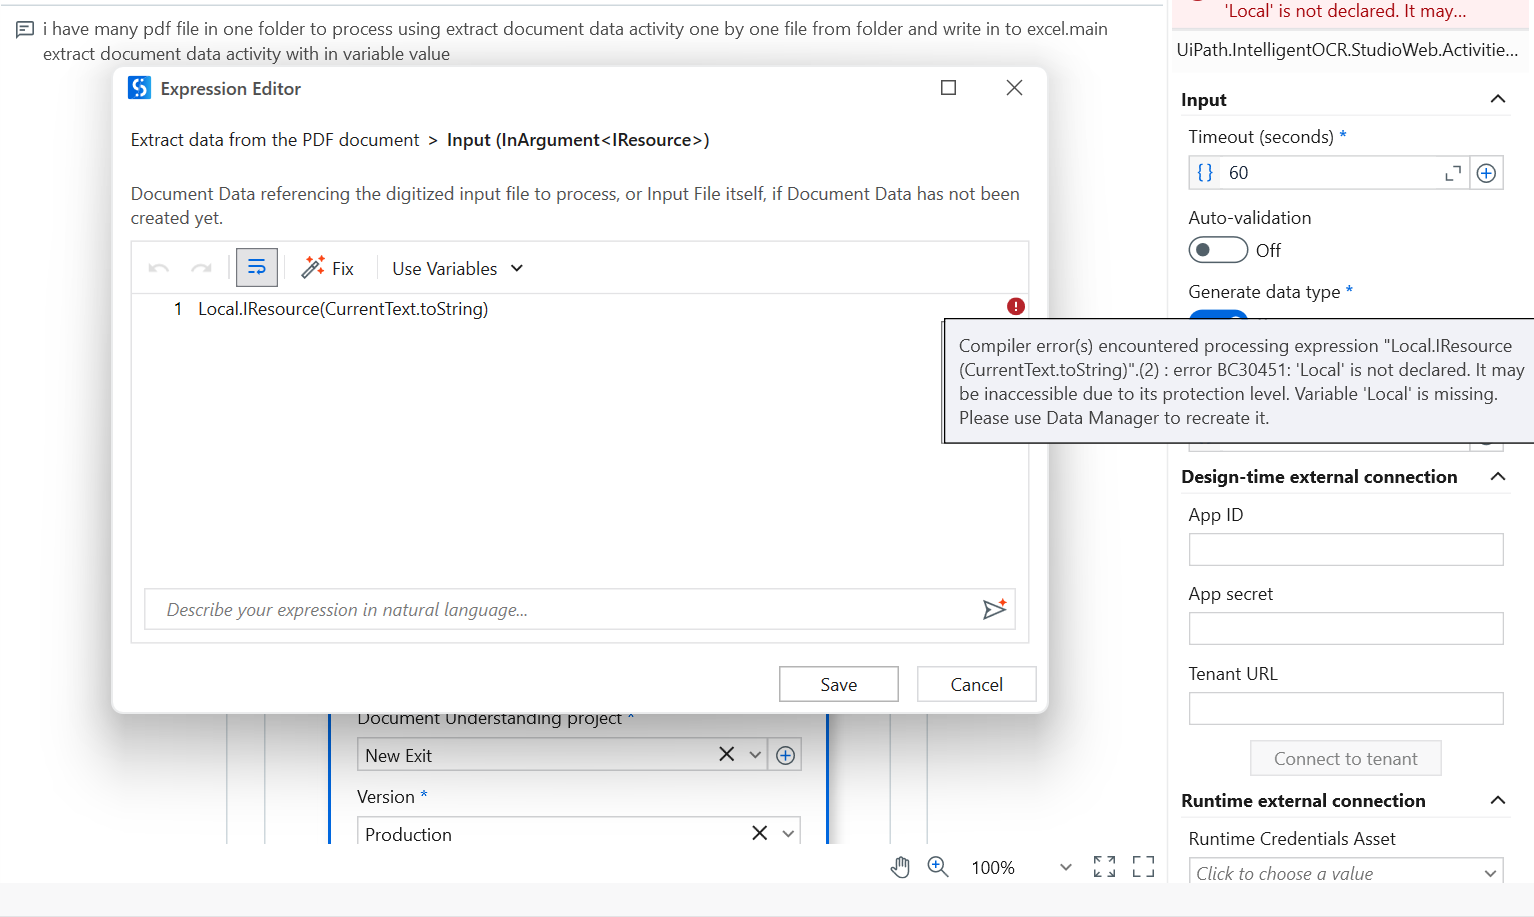The image size is (1534, 917).
Task: Collapse the Input section
Action: click(1498, 99)
